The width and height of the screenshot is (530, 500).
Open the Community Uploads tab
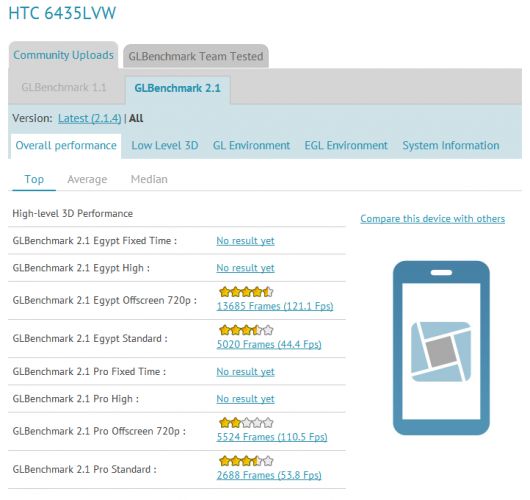[64, 55]
